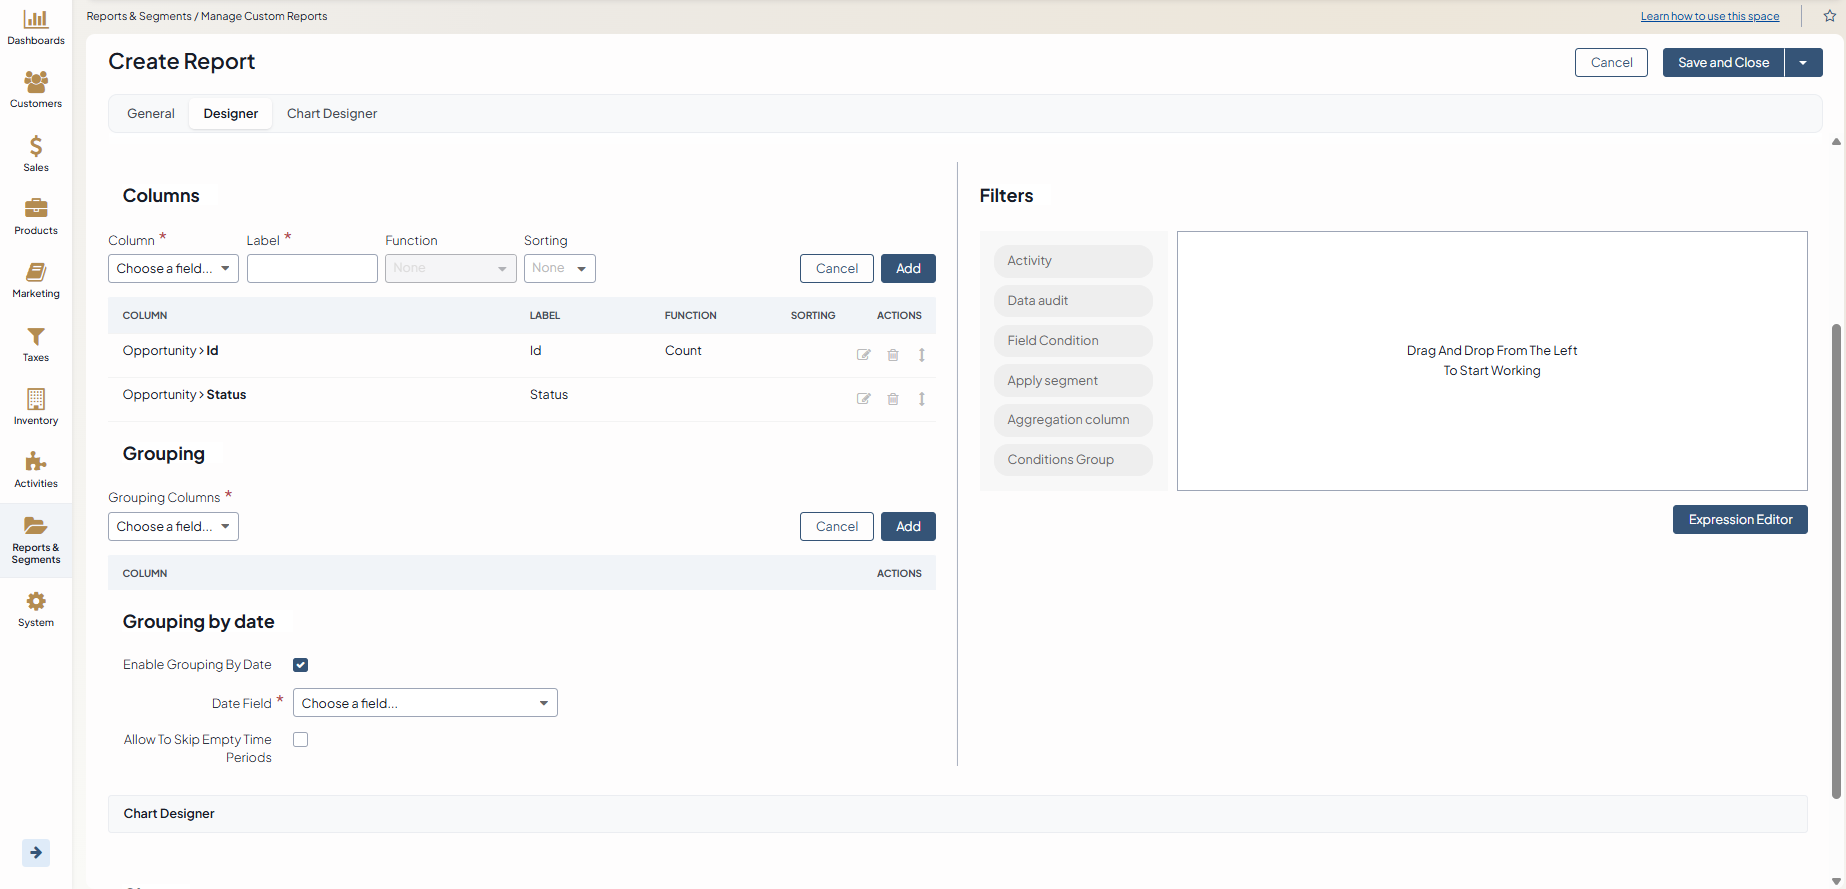
Task: Switch to the General tab
Action: [151, 114]
